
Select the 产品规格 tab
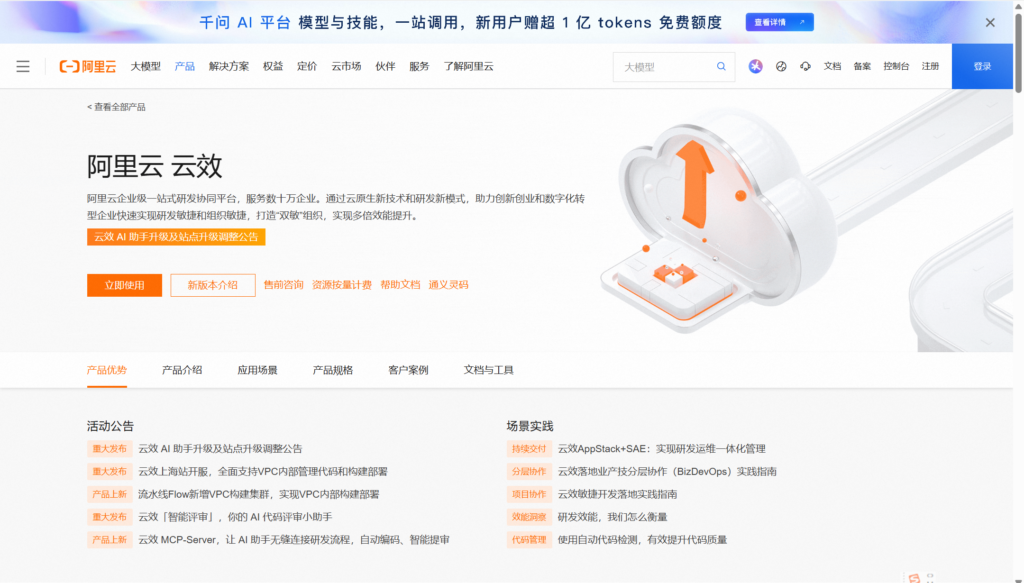click(333, 370)
